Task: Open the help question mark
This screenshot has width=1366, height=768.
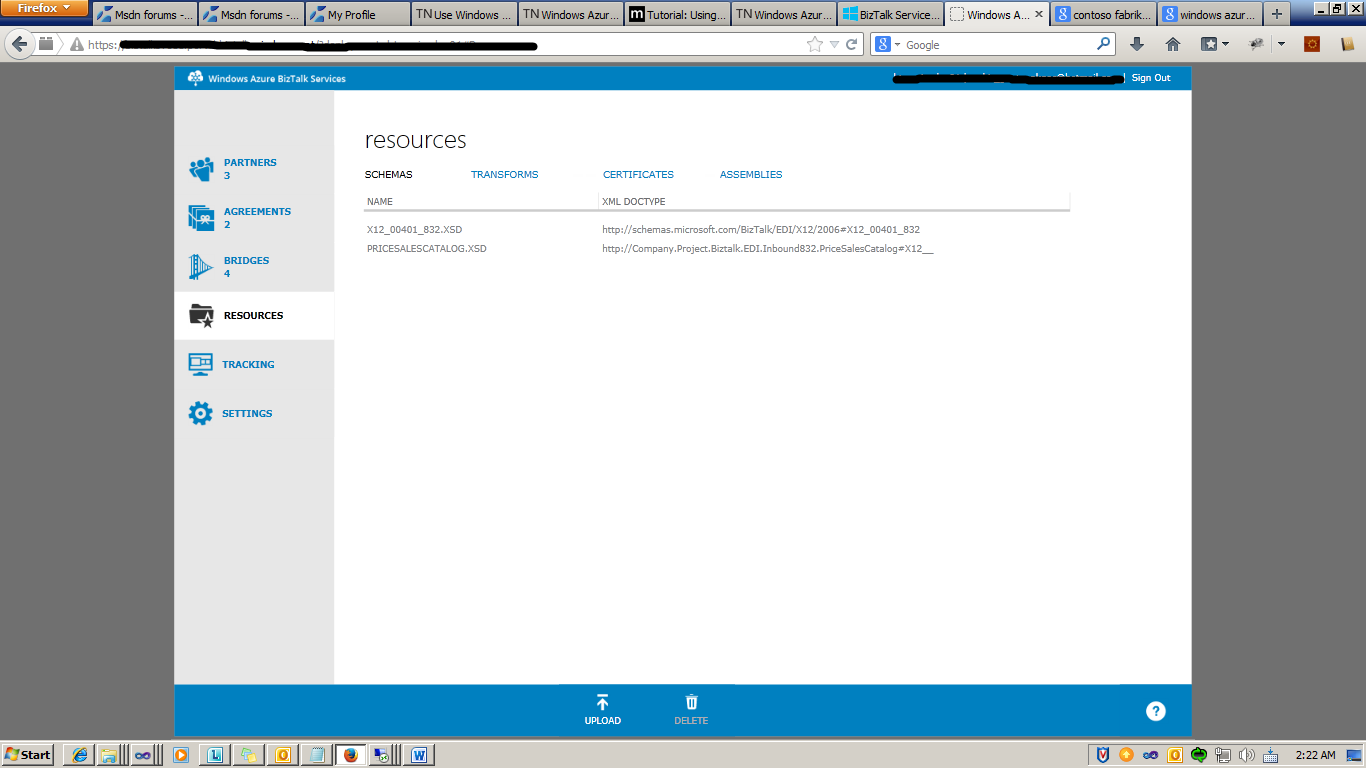Action: point(1156,711)
